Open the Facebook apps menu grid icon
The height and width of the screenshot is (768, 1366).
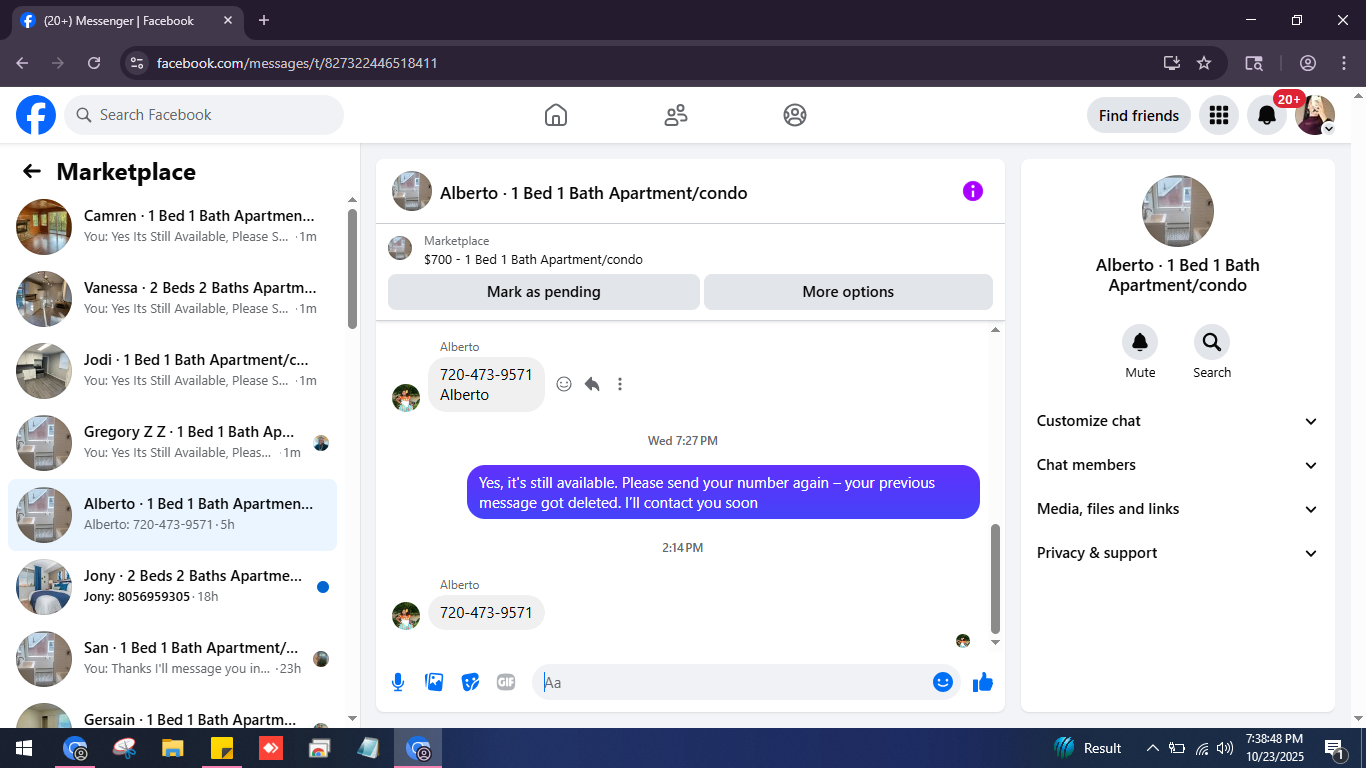(1218, 115)
